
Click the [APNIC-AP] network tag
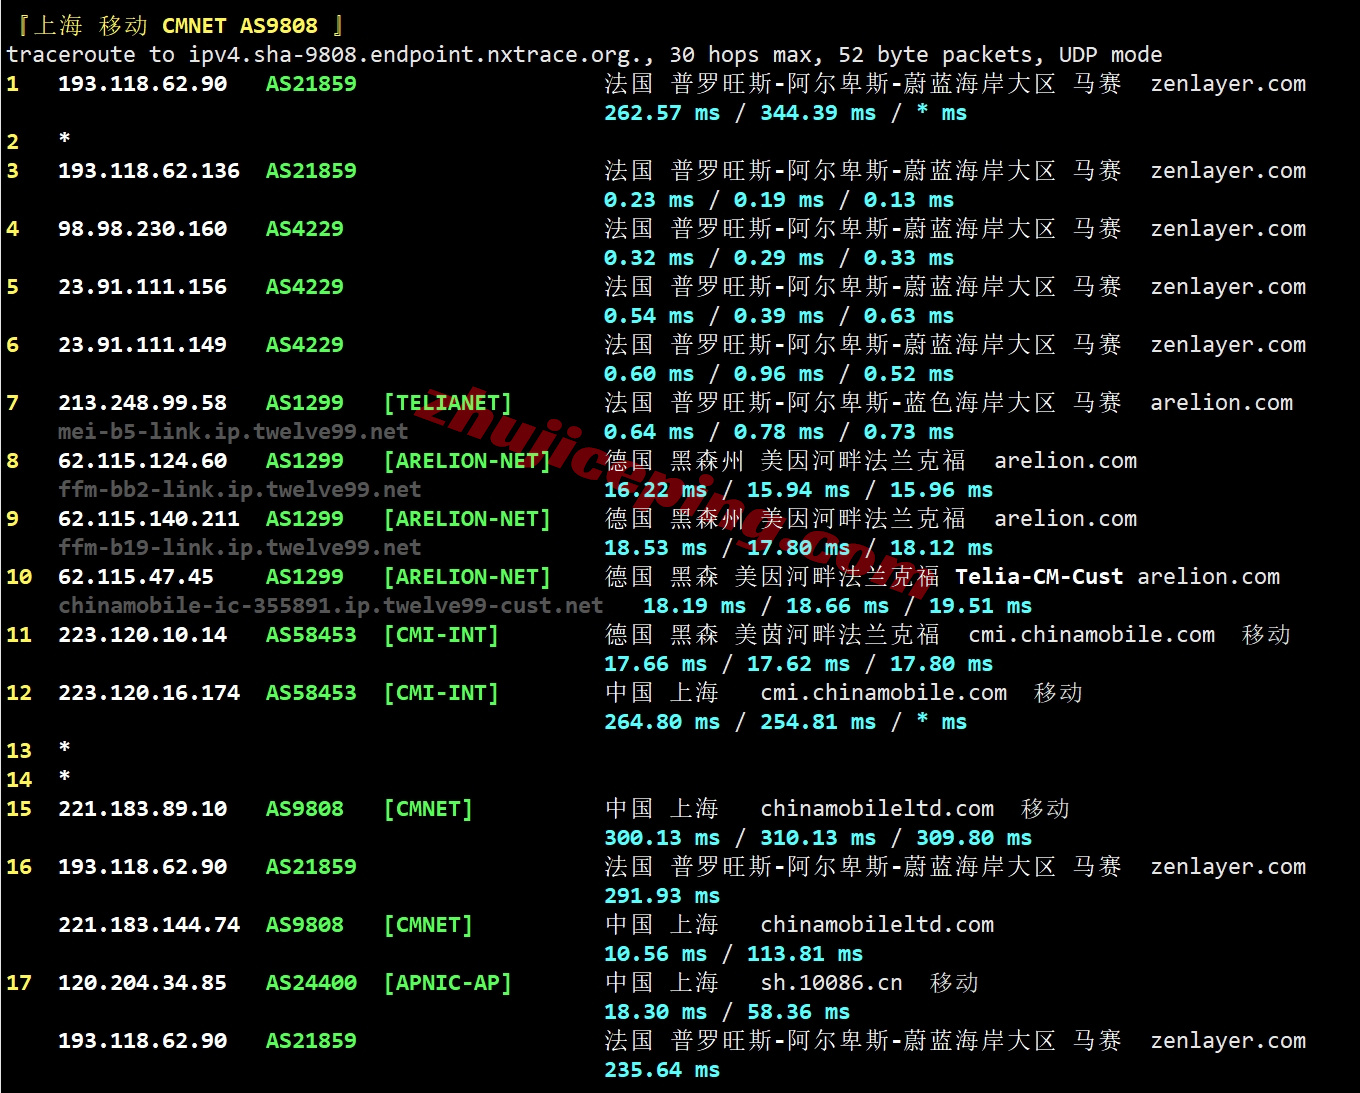447,983
